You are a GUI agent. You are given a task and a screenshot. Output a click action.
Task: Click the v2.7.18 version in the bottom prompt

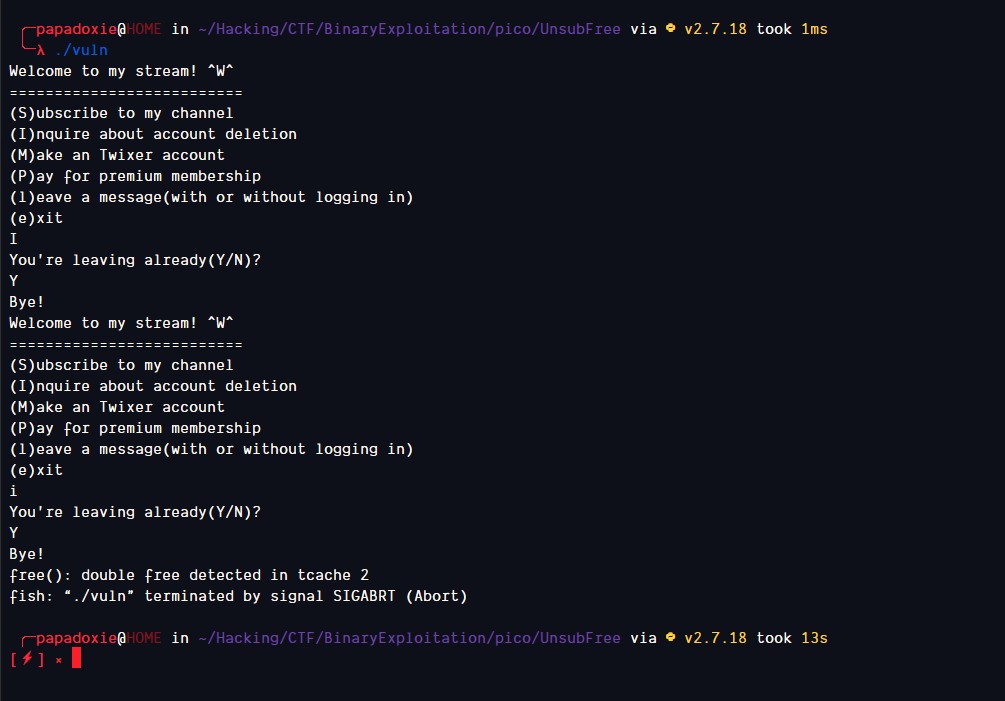click(715, 638)
